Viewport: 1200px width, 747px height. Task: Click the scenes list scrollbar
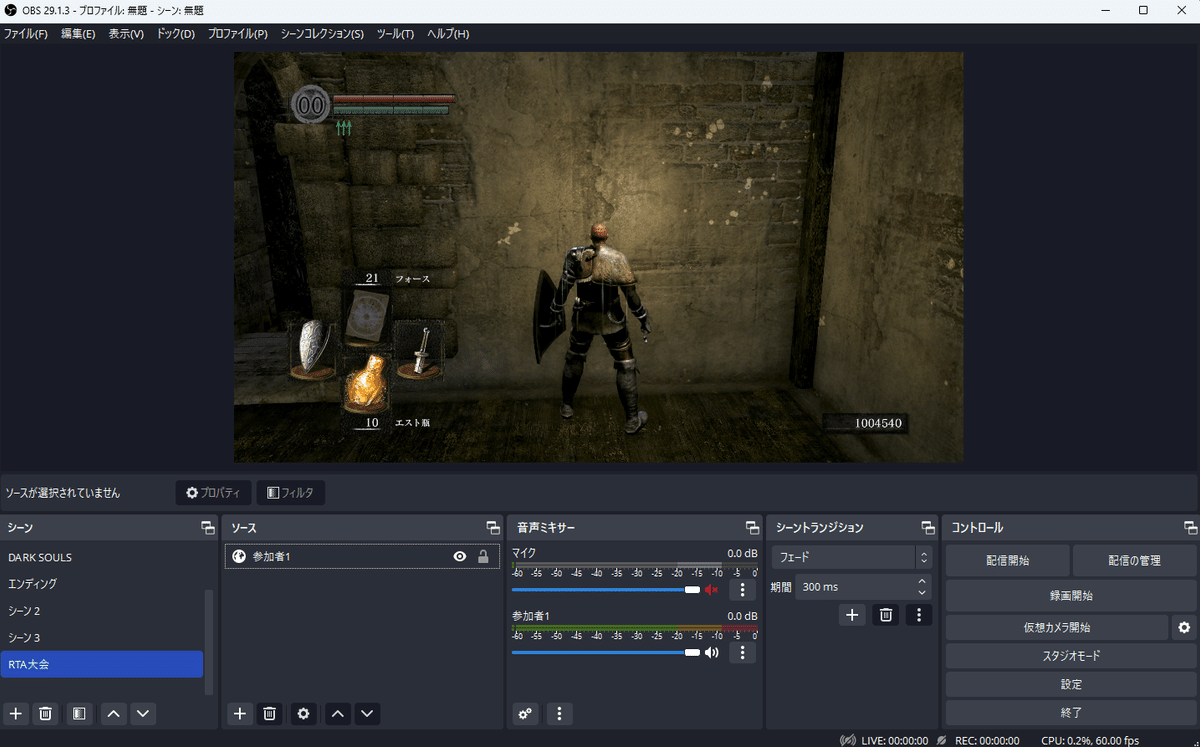[x=209, y=642]
